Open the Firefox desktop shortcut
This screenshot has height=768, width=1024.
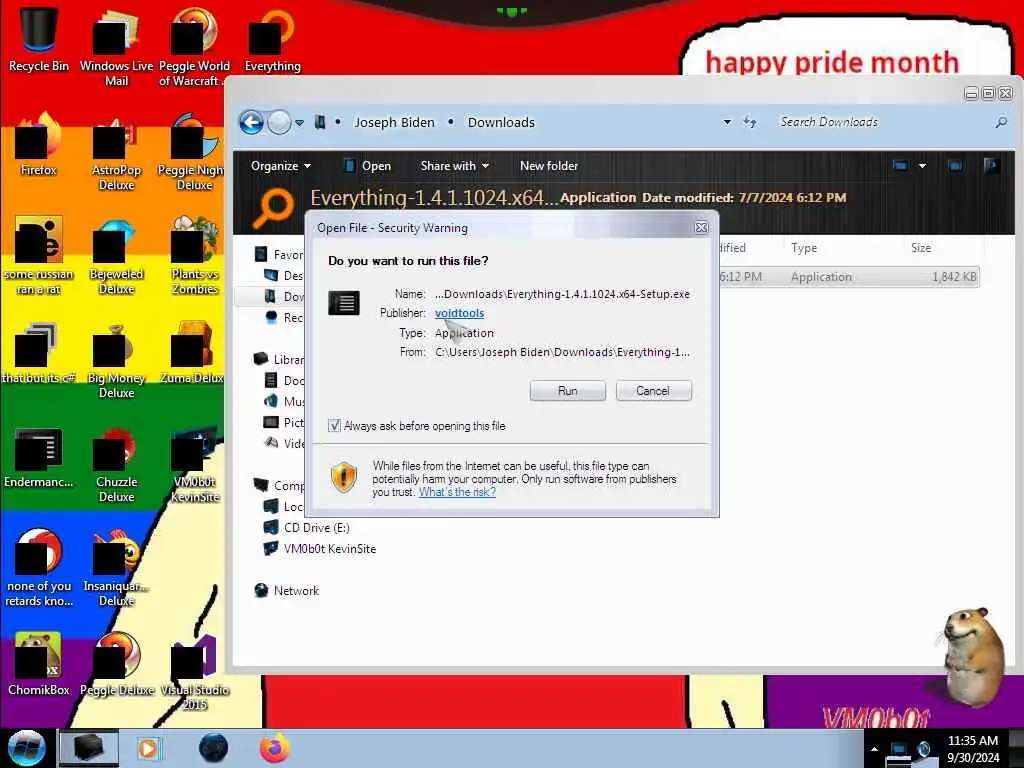(x=39, y=145)
